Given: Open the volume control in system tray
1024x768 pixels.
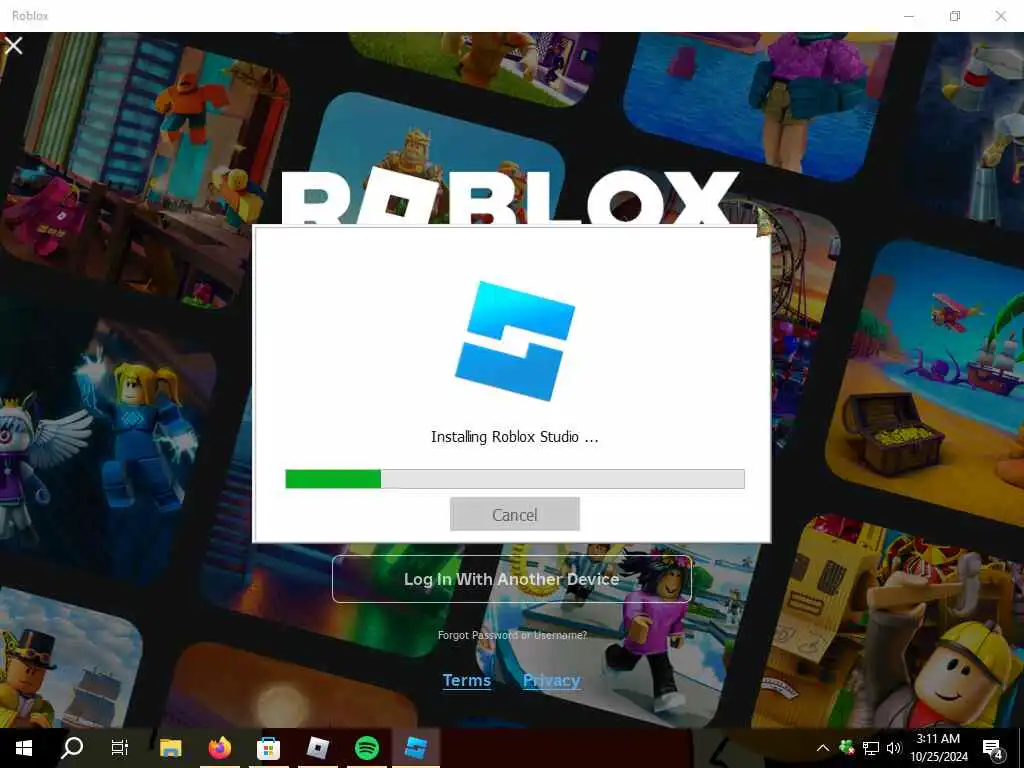Looking at the screenshot, I should click(x=894, y=748).
